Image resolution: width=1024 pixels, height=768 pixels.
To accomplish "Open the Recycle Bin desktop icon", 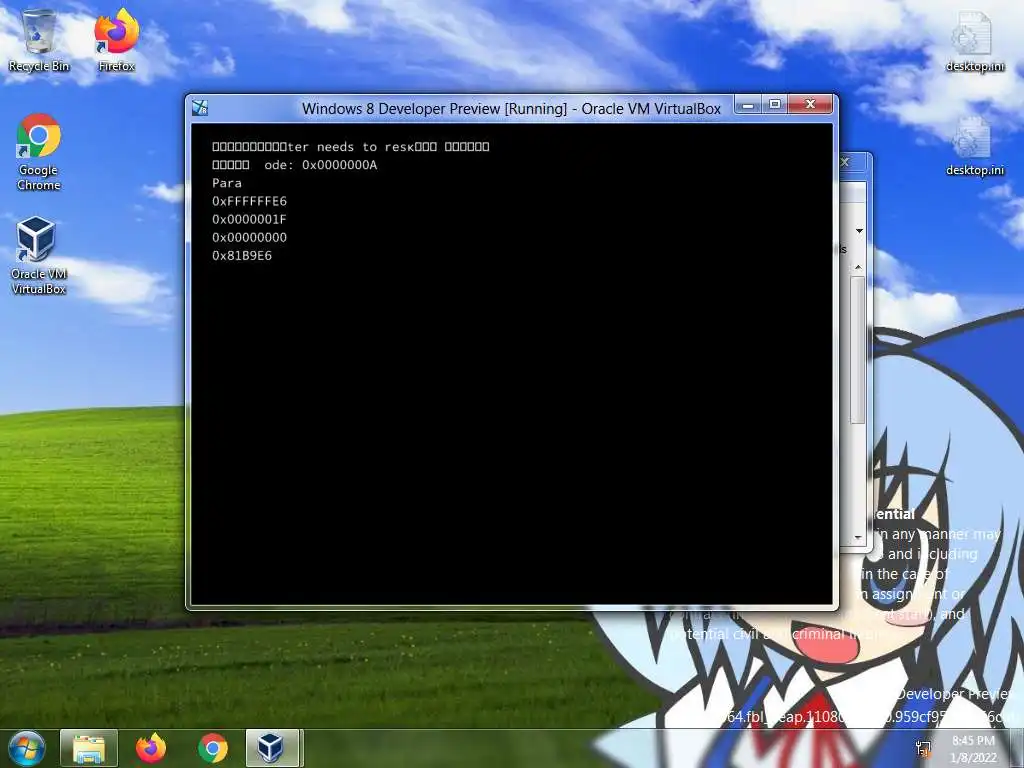I will pyautogui.click(x=39, y=40).
